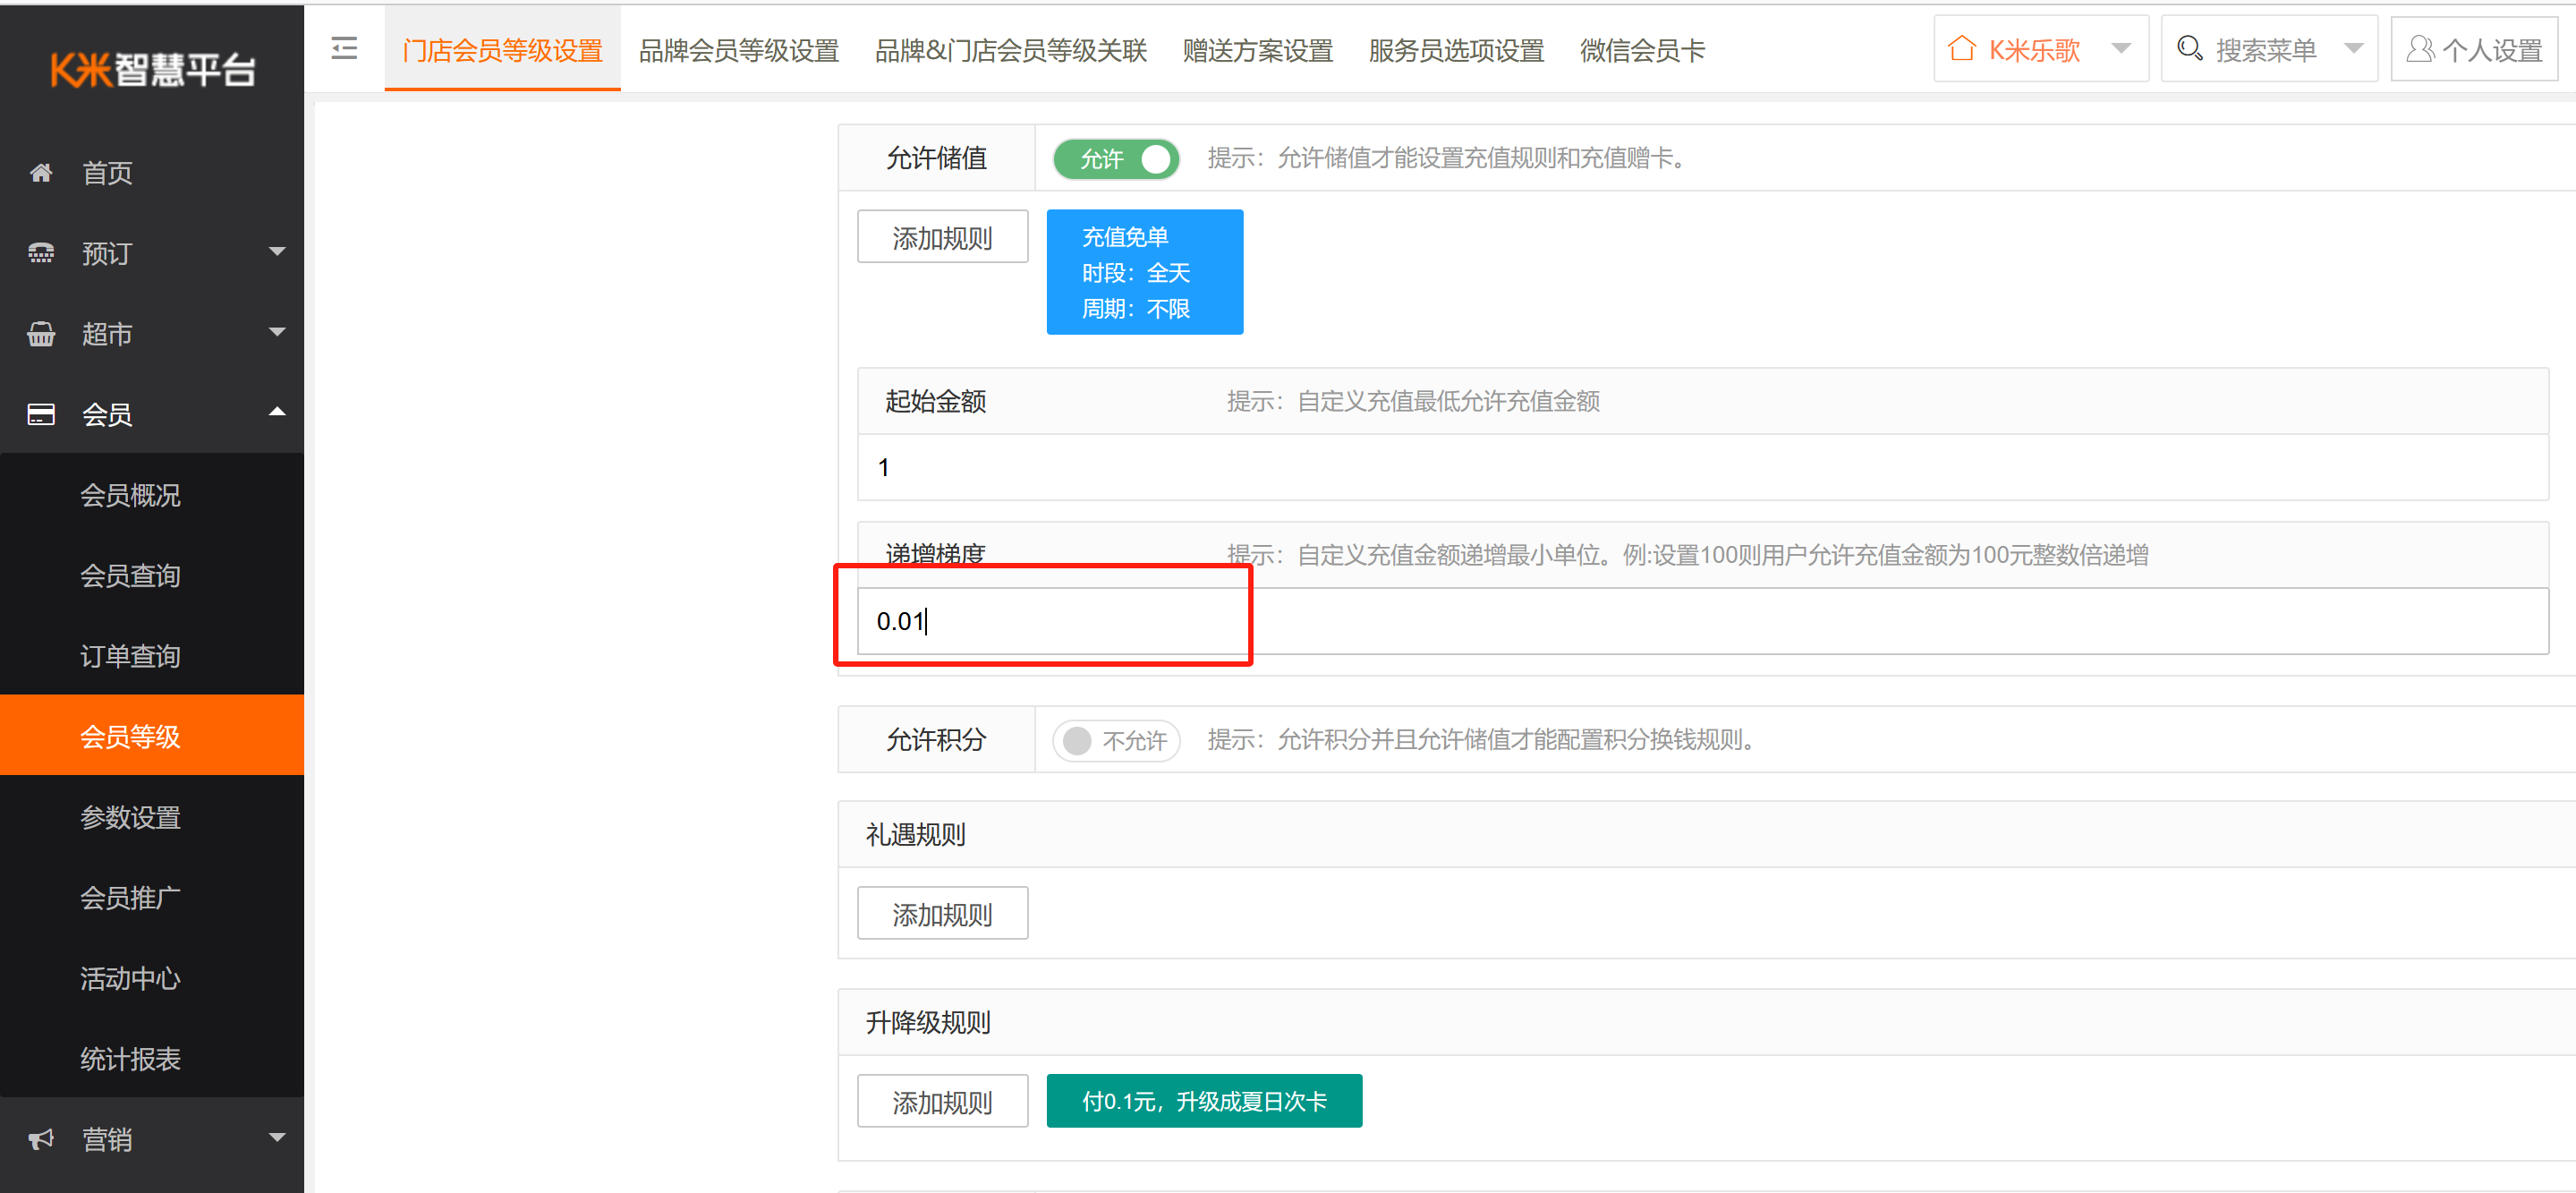Screen dimensions: 2576x1193
Task: Select 会员等级 in sidebar
Action: (152, 735)
